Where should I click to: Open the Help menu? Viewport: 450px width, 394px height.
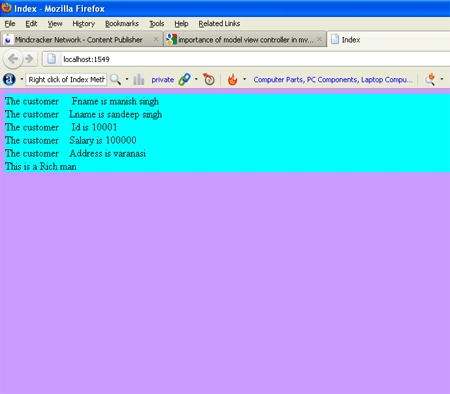click(181, 24)
